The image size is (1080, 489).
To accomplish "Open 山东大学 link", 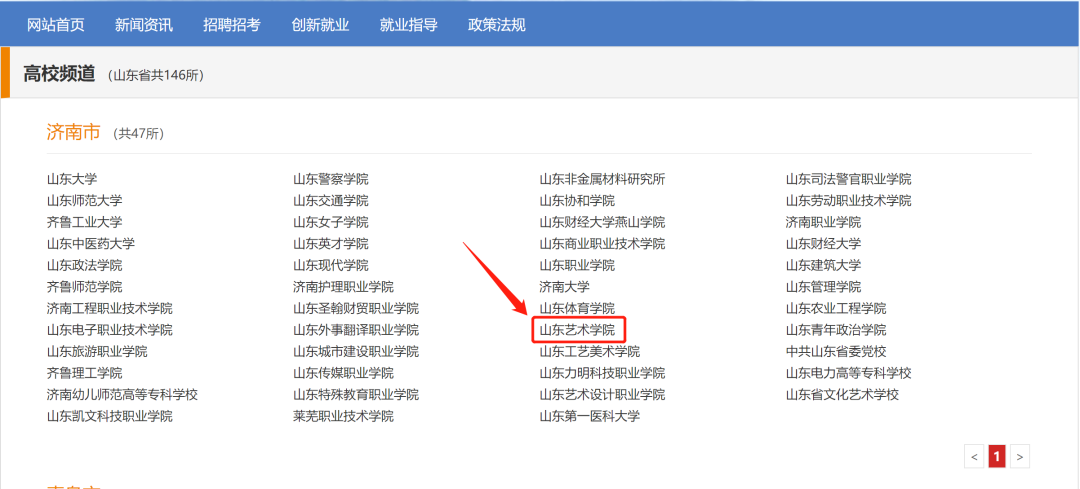I will pos(72,179).
